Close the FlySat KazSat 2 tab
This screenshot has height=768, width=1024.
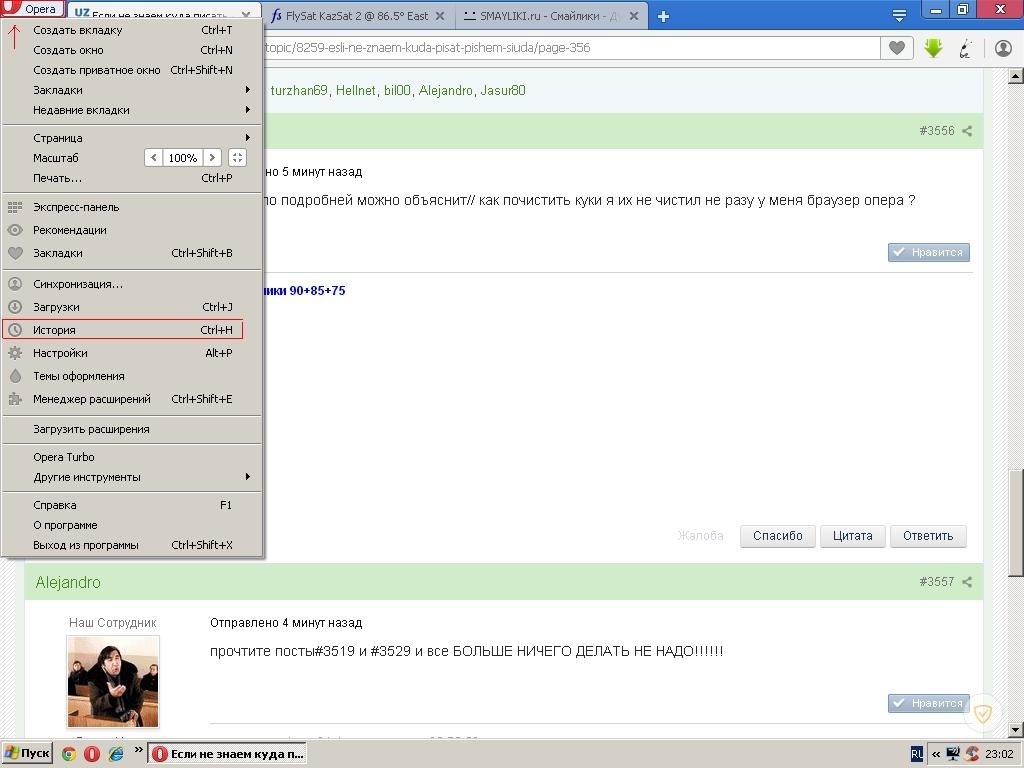[x=440, y=16]
